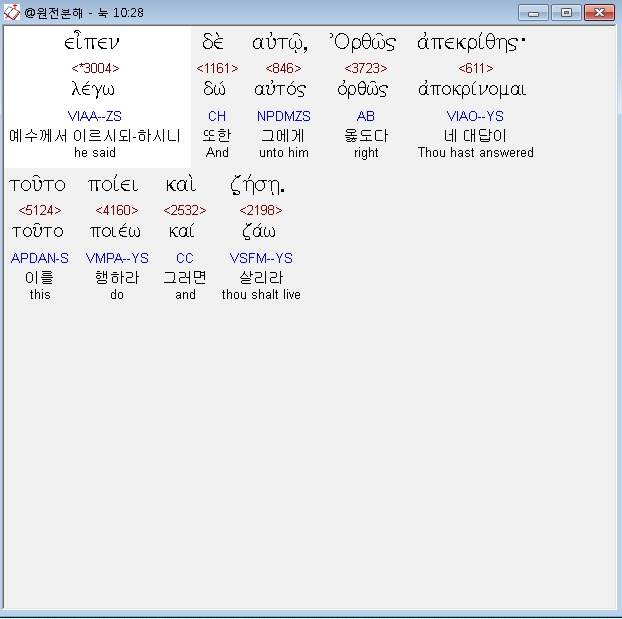
Task: Click the parsing code VMPA--YS
Action: point(117,258)
